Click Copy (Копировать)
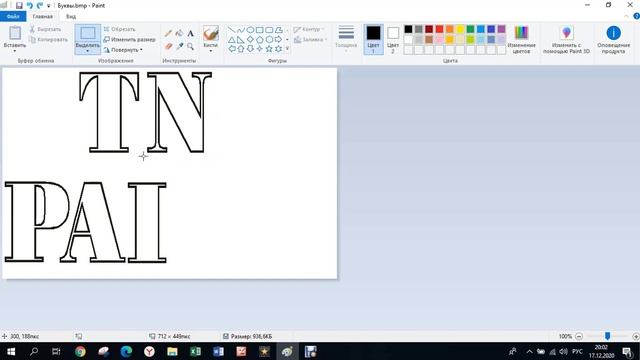Image resolution: width=640 pixels, height=360 pixels. click(x=48, y=40)
